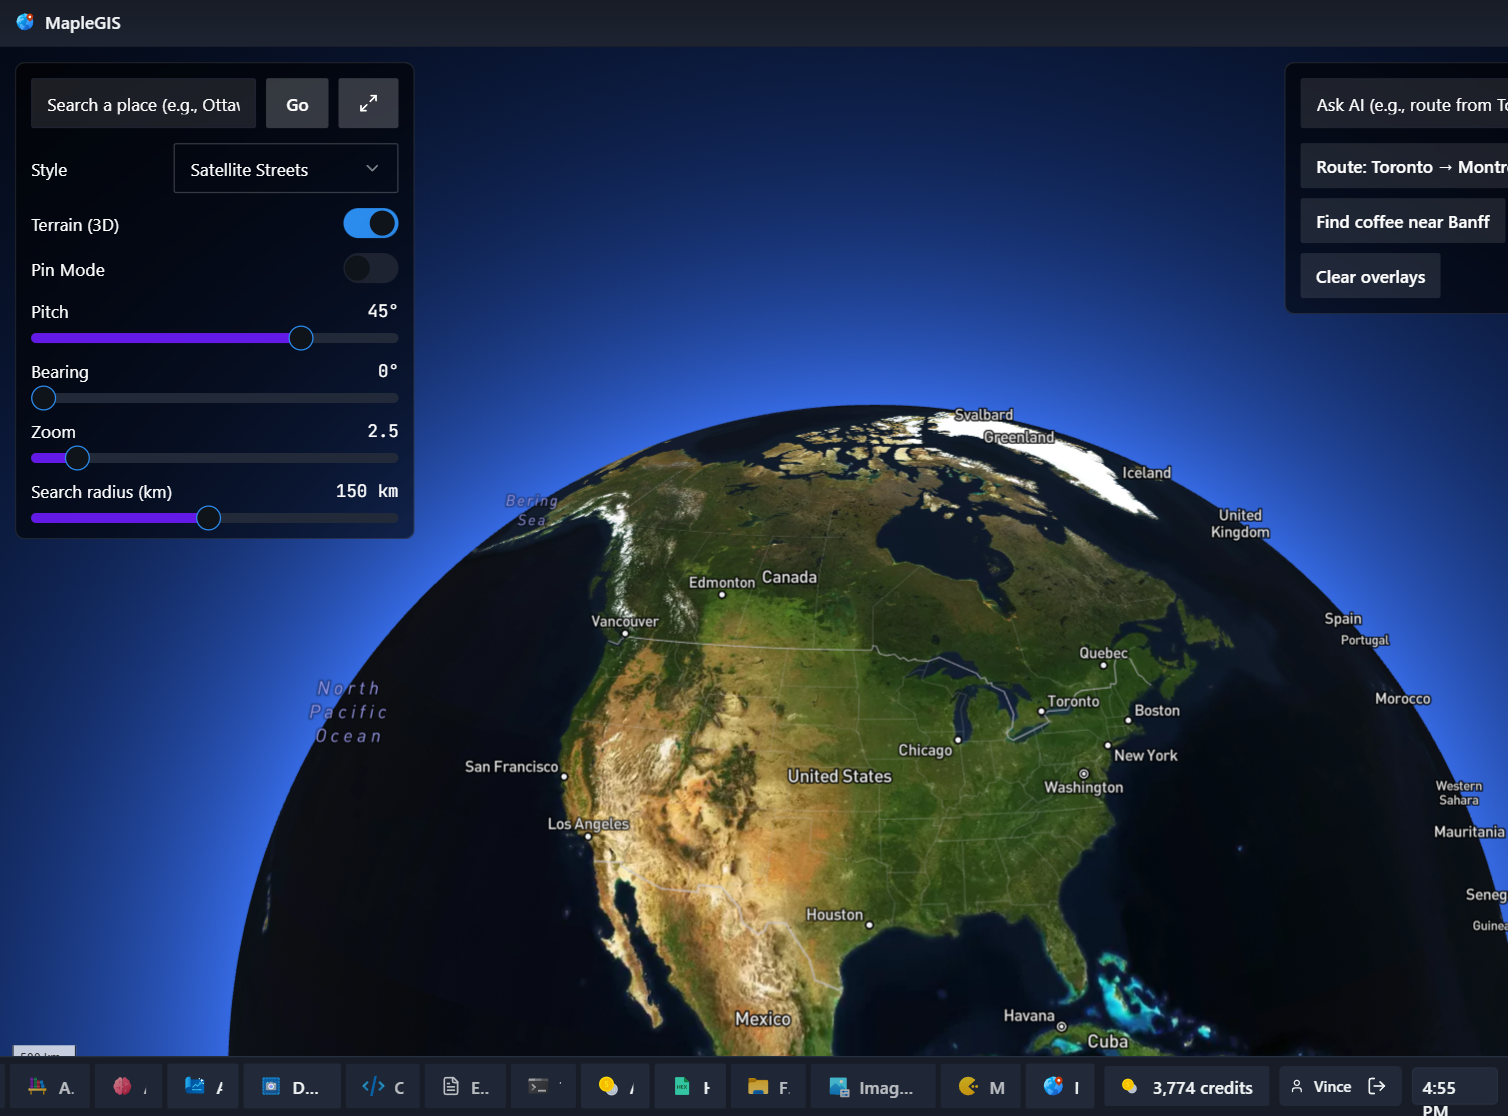Viewport: 1508px width, 1116px height.
Task: Click the Search radius slider handle
Action: tap(208, 518)
